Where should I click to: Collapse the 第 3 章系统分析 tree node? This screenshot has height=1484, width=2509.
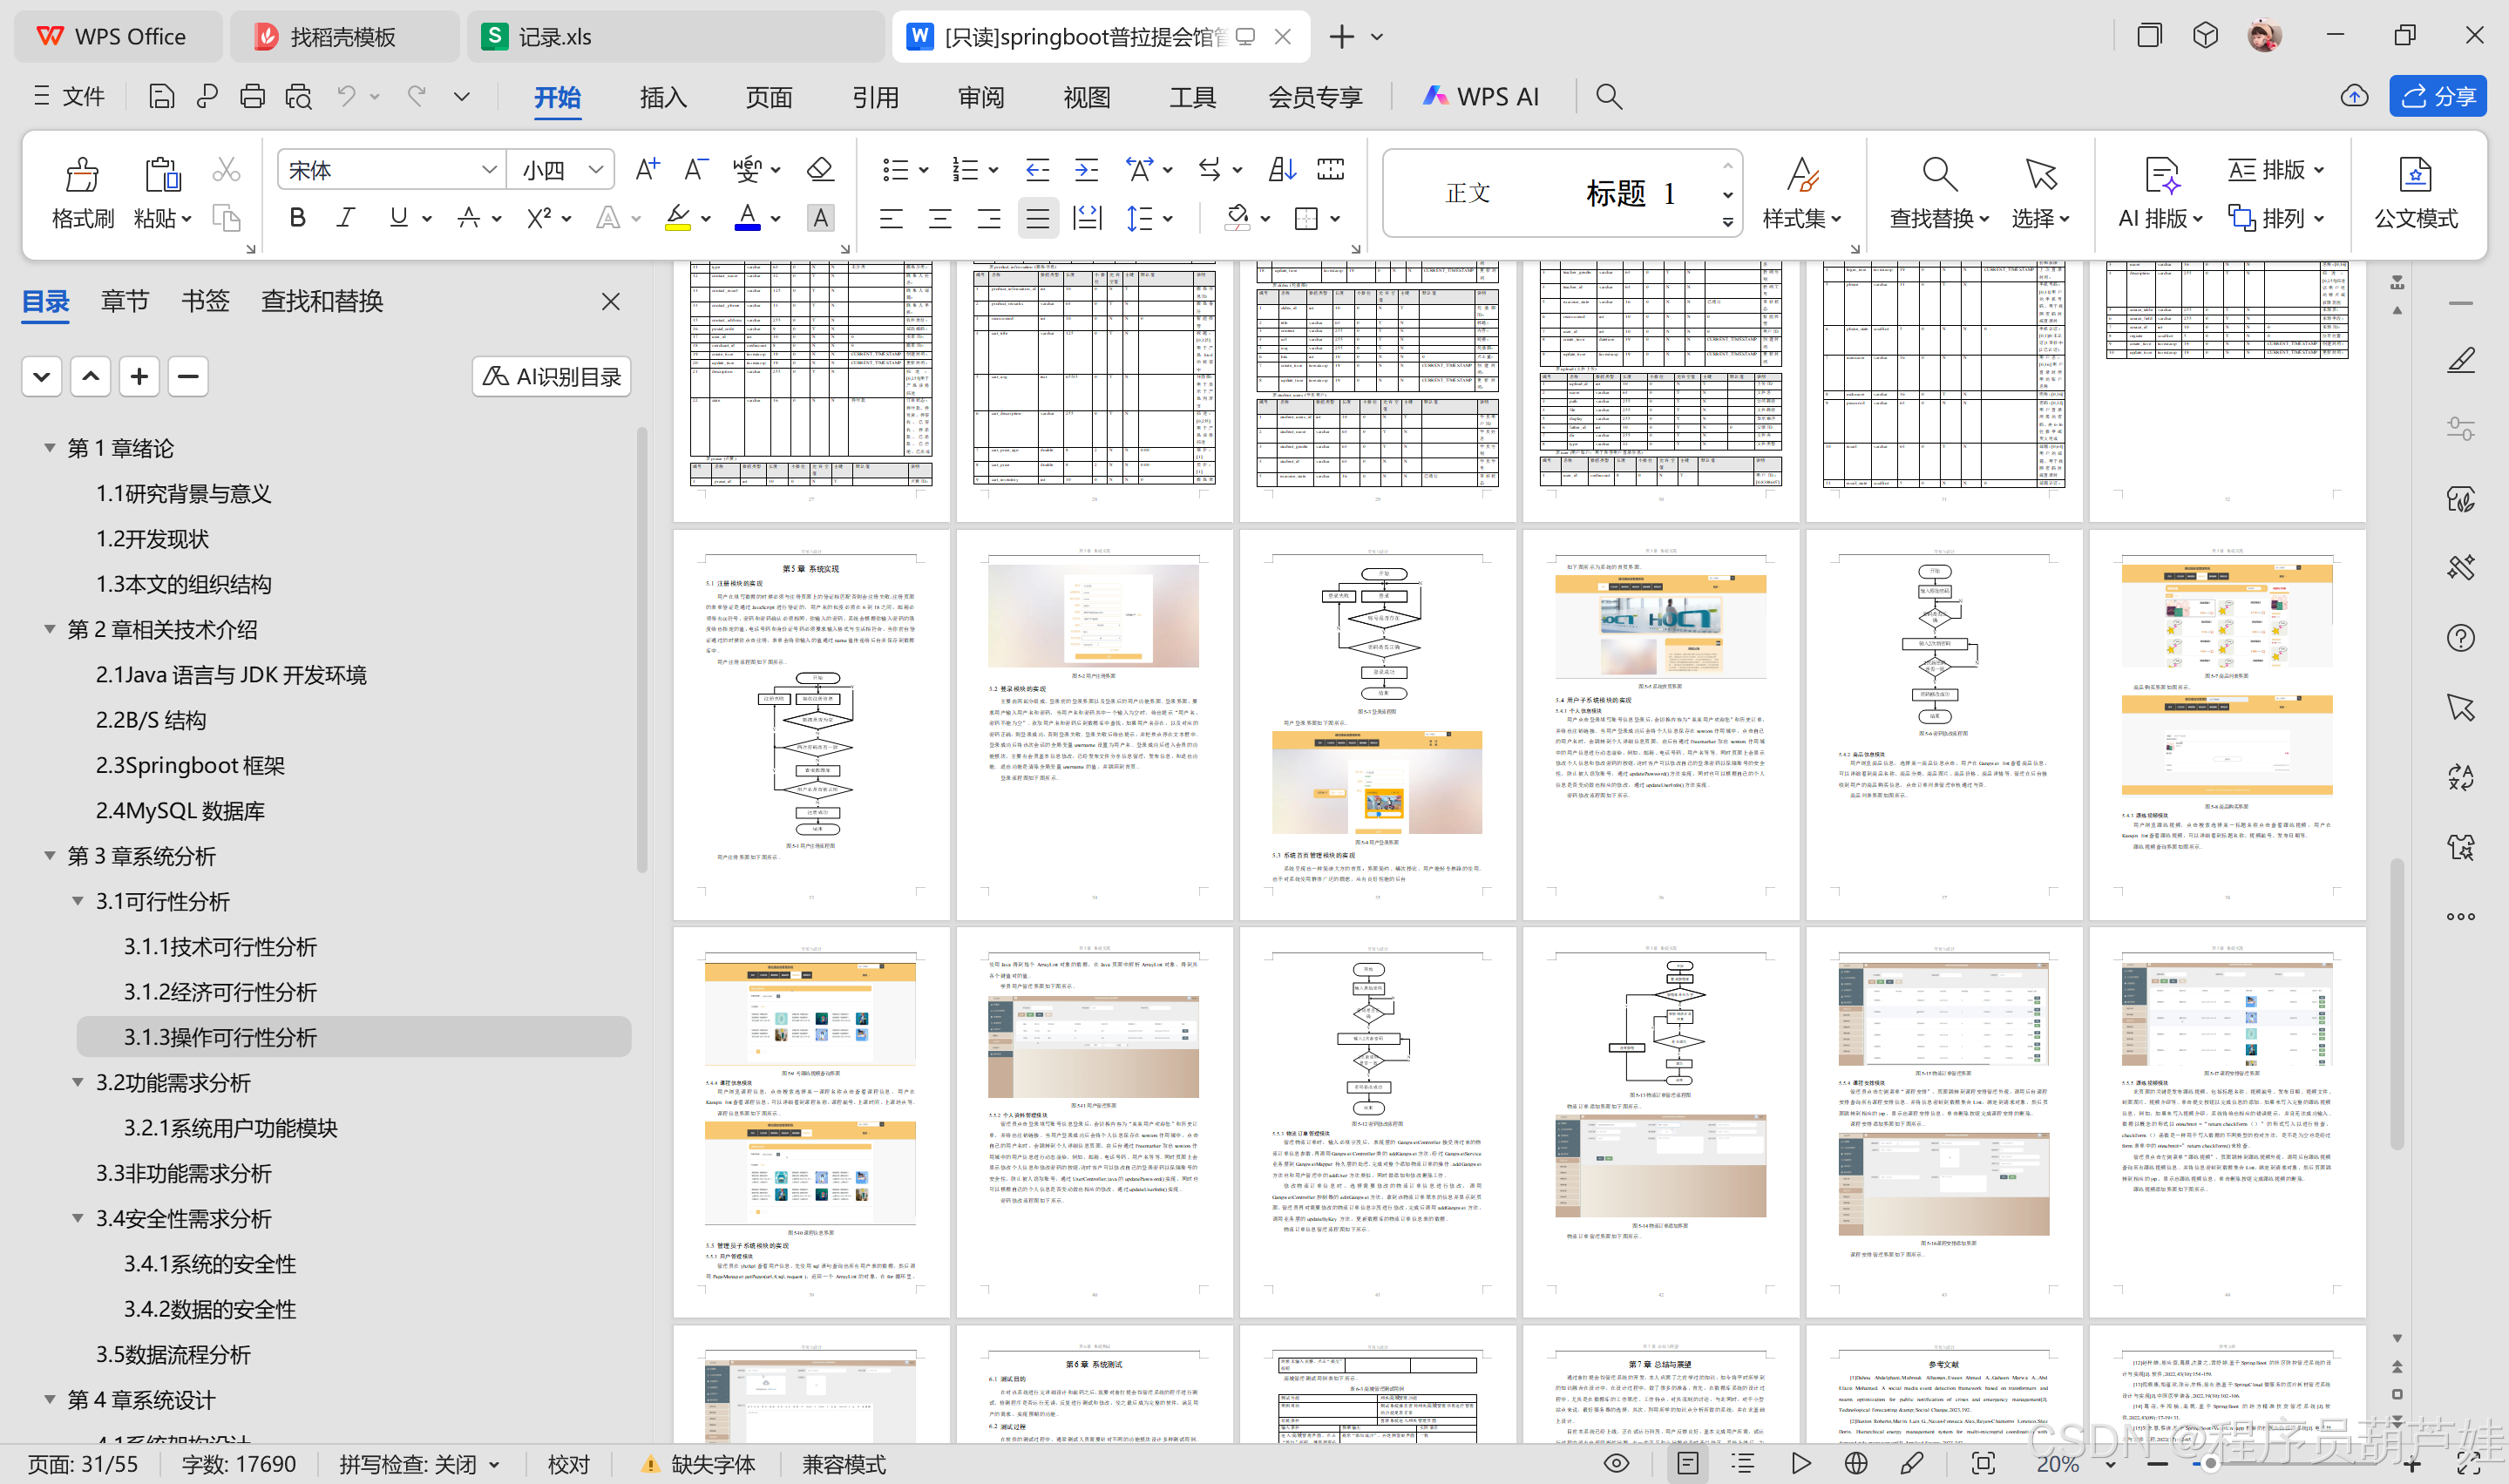tap(49, 856)
